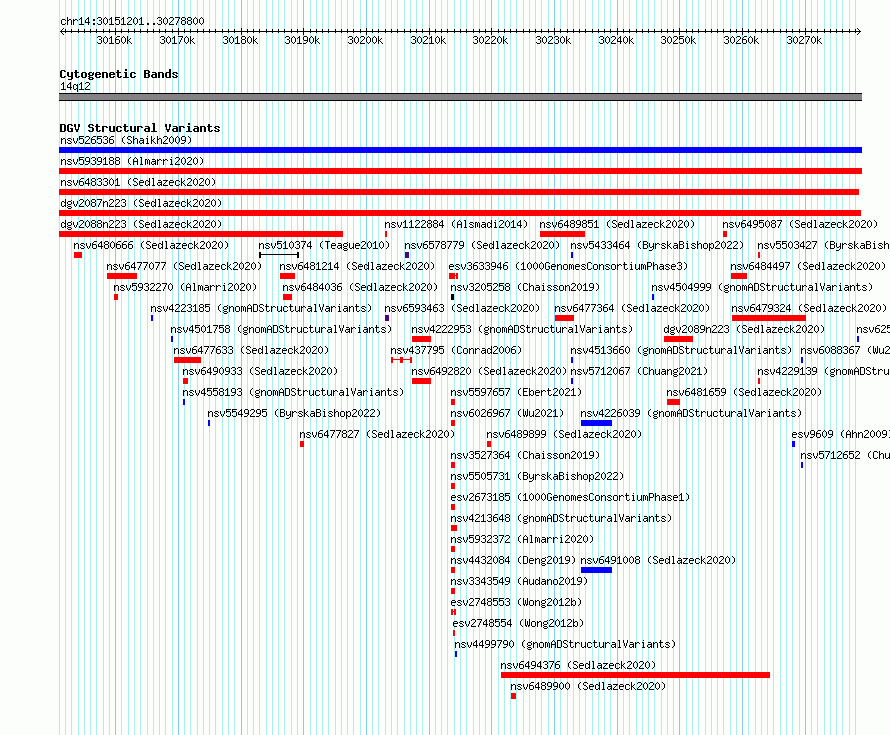
Task: Click nsv4213648 (gnomADStructuralVariants) label
Action: click(561, 518)
